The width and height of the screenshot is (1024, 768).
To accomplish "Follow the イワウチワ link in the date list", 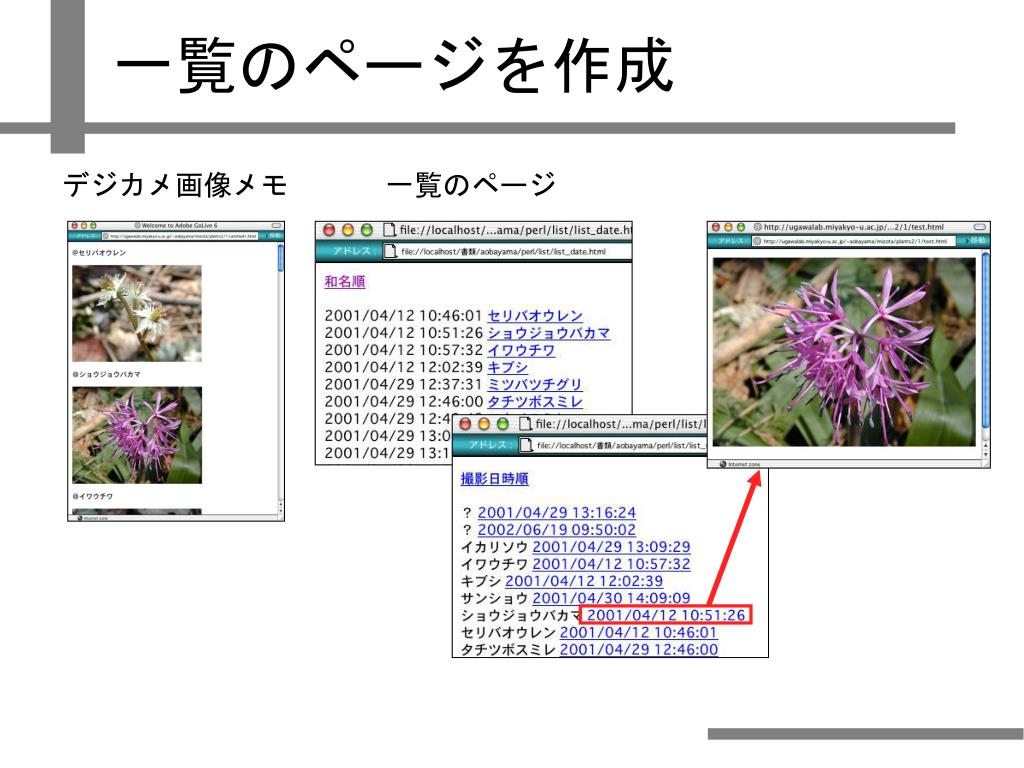I will (x=521, y=350).
